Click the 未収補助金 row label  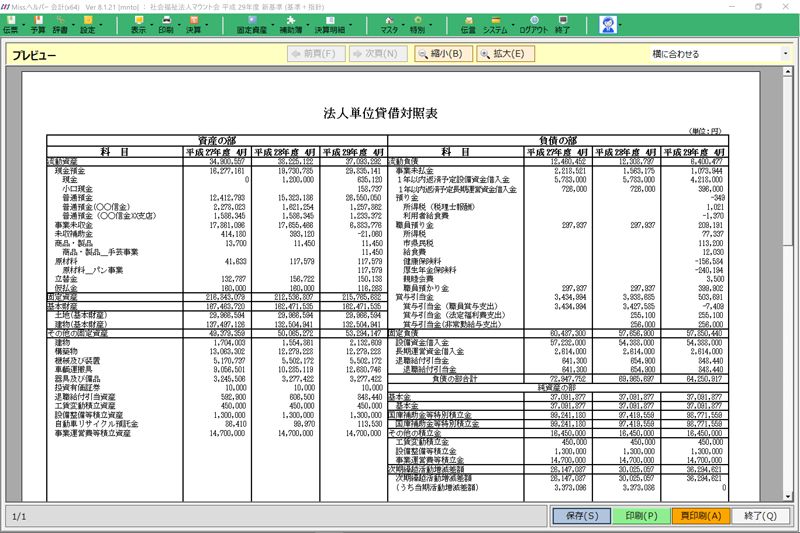(74, 234)
